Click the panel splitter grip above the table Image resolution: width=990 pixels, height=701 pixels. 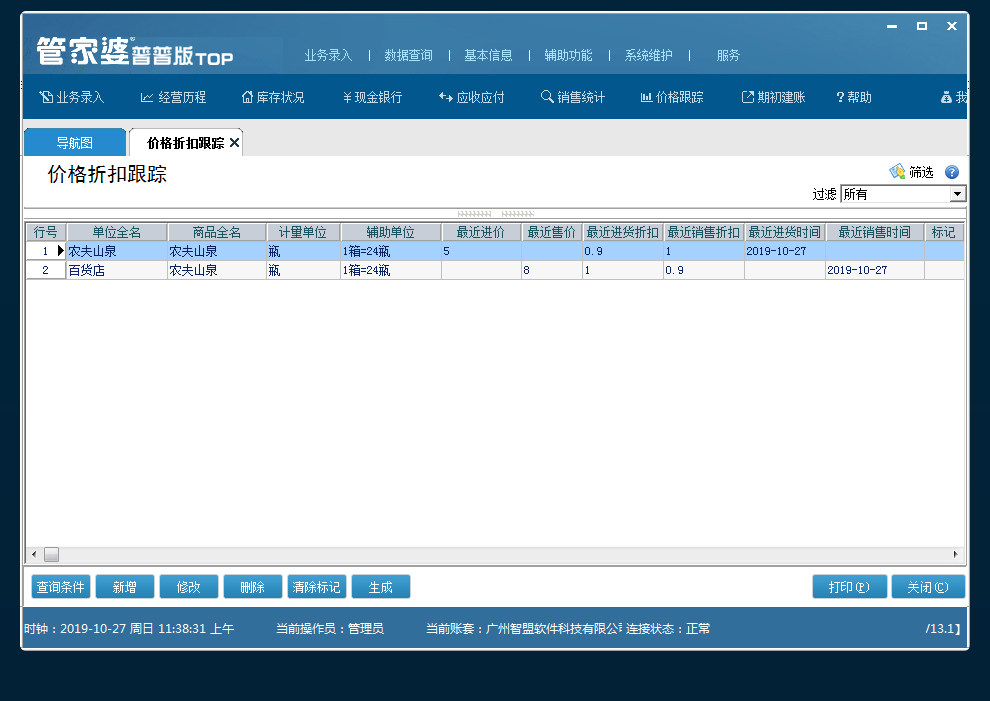[496, 213]
